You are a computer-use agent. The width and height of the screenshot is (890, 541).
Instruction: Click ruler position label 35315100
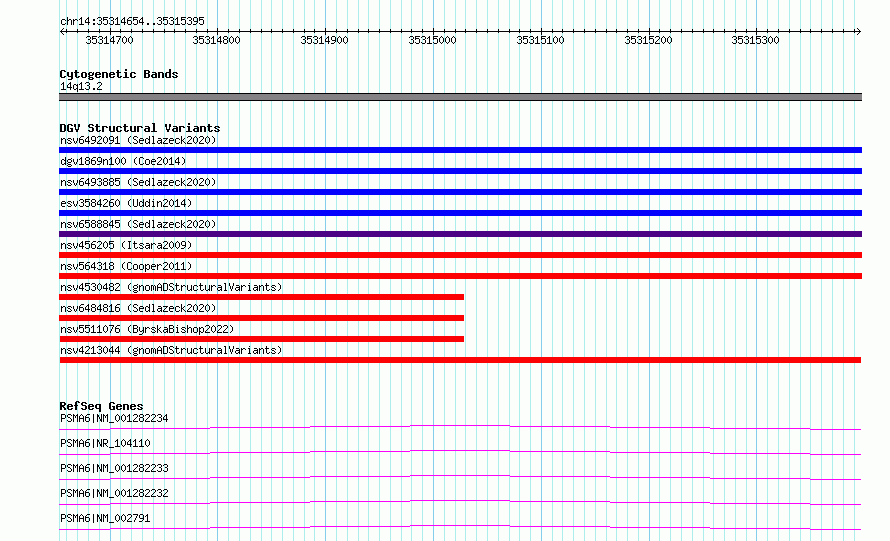(x=540, y=40)
